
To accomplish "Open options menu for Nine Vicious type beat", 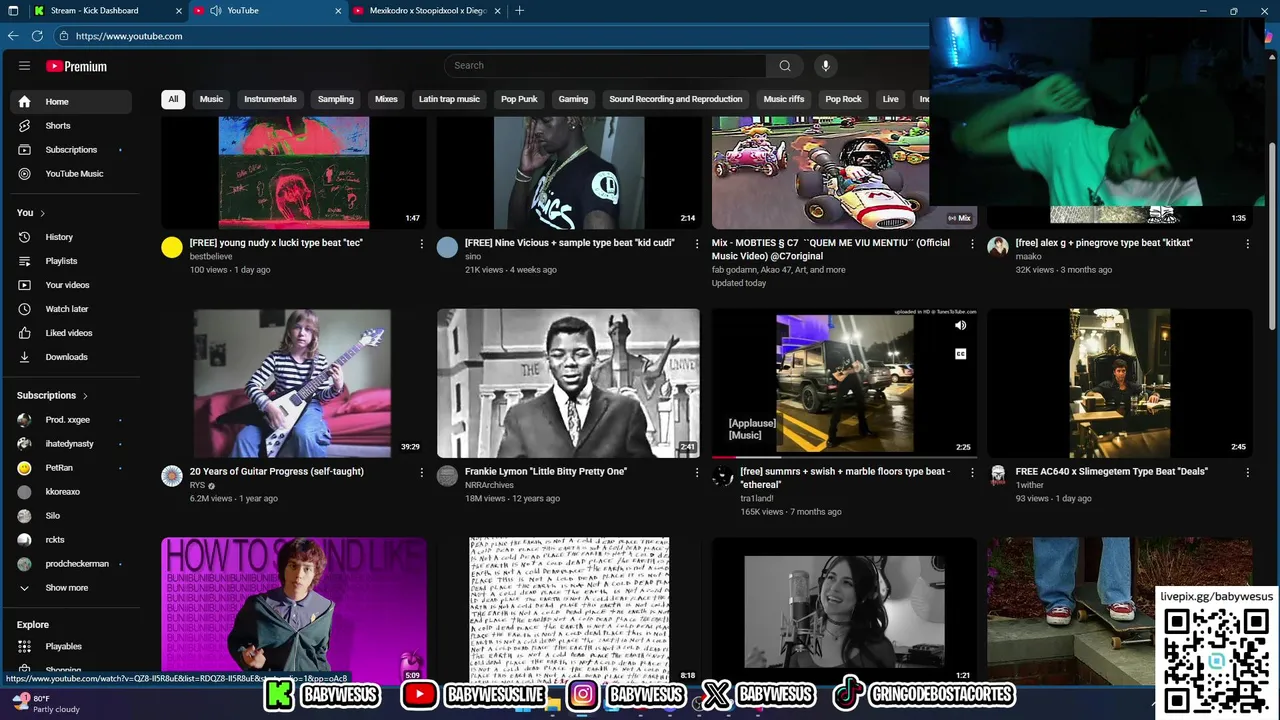I will click(x=697, y=244).
